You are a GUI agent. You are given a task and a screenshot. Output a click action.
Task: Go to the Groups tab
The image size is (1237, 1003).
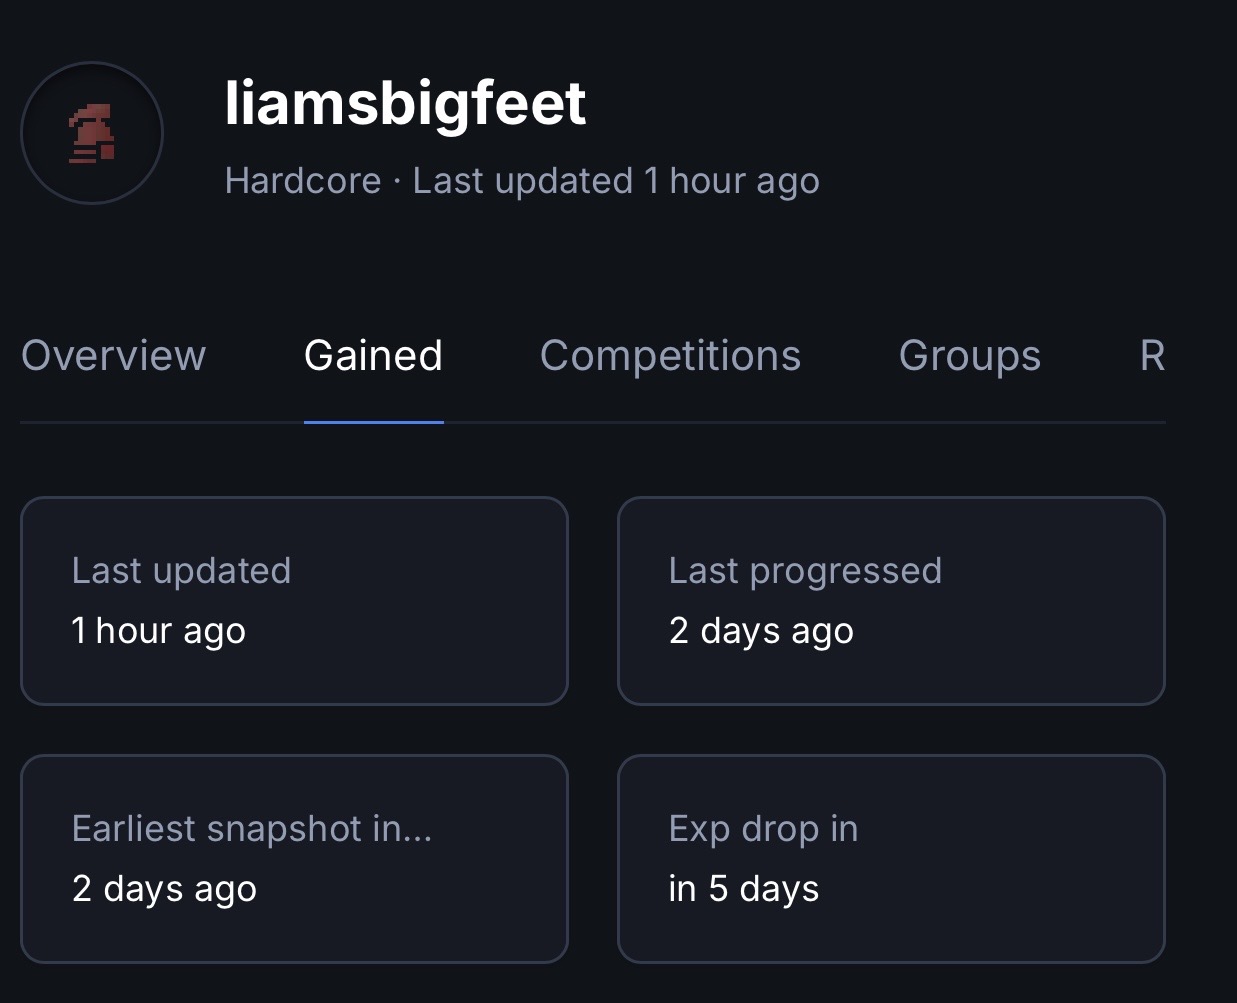point(969,356)
